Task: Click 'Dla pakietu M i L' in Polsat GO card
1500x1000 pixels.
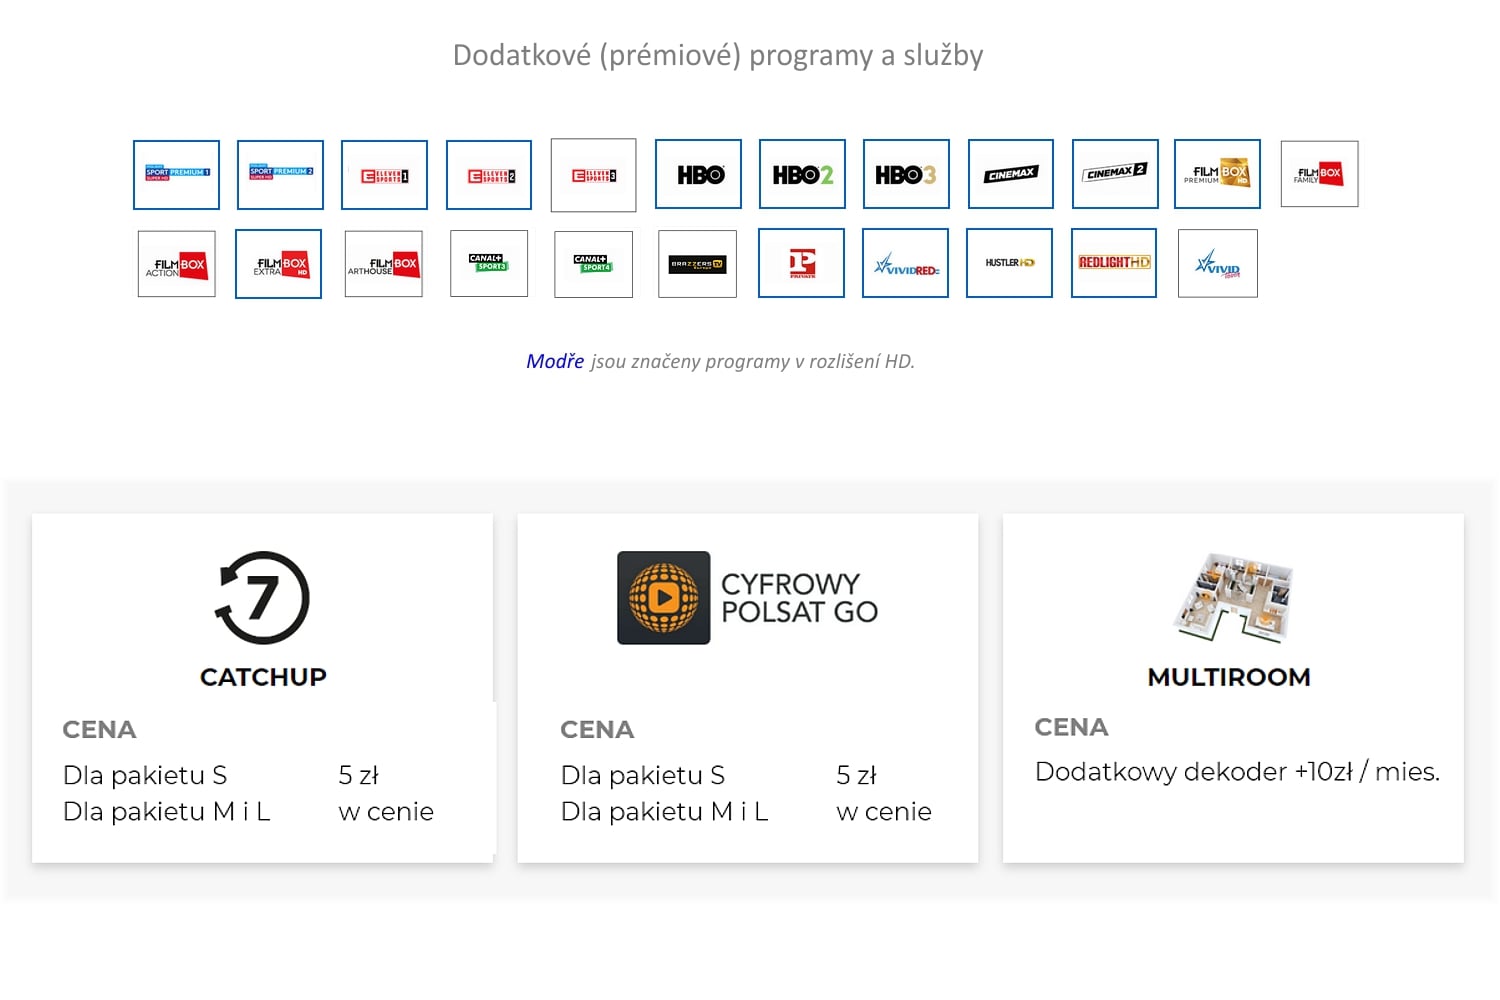Action: (x=665, y=812)
